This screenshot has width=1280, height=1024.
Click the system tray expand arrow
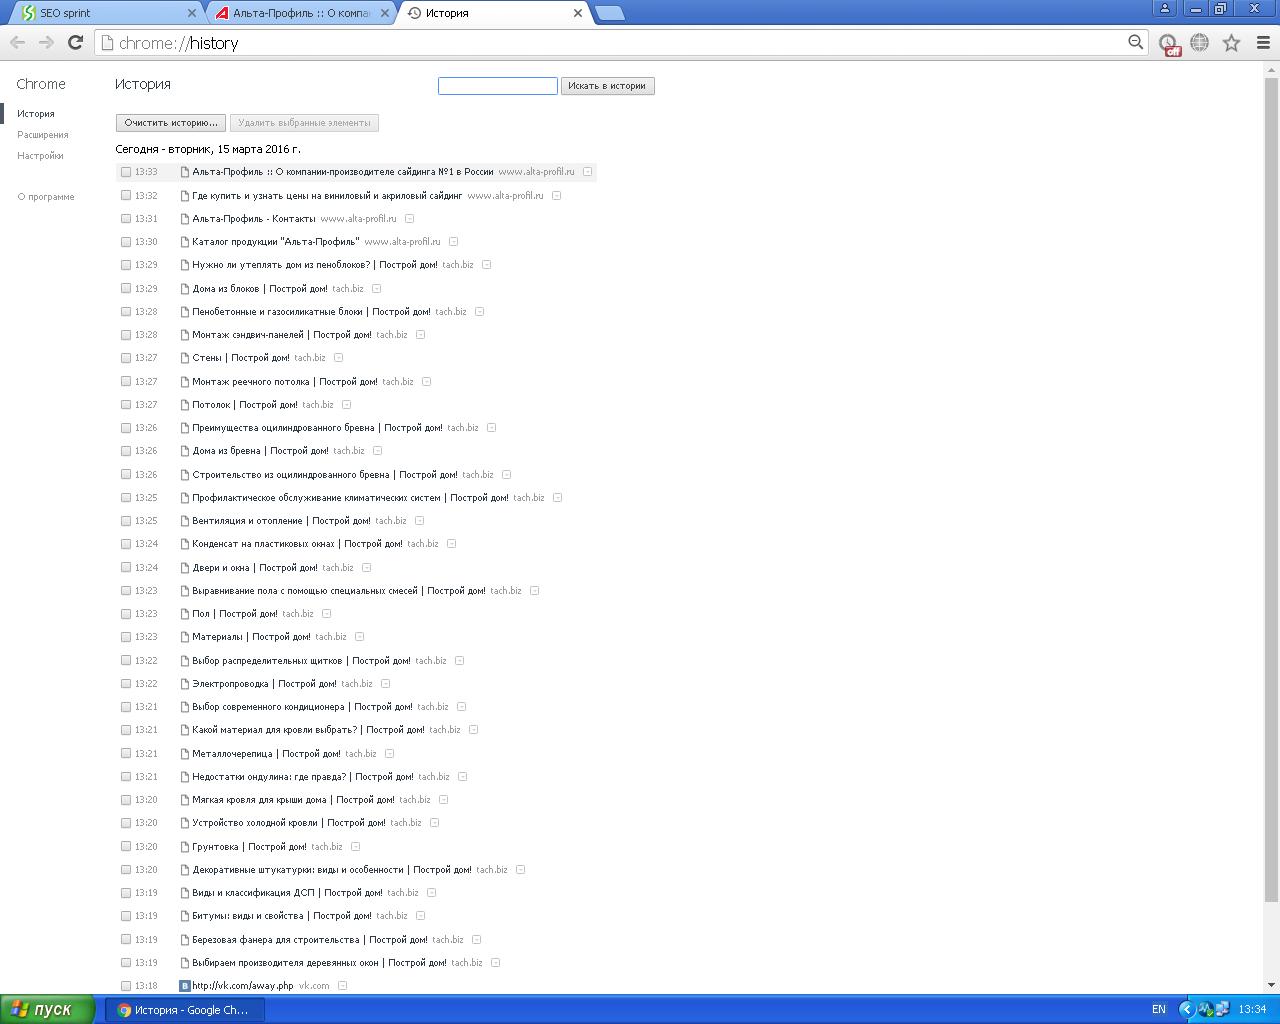click(1187, 1009)
